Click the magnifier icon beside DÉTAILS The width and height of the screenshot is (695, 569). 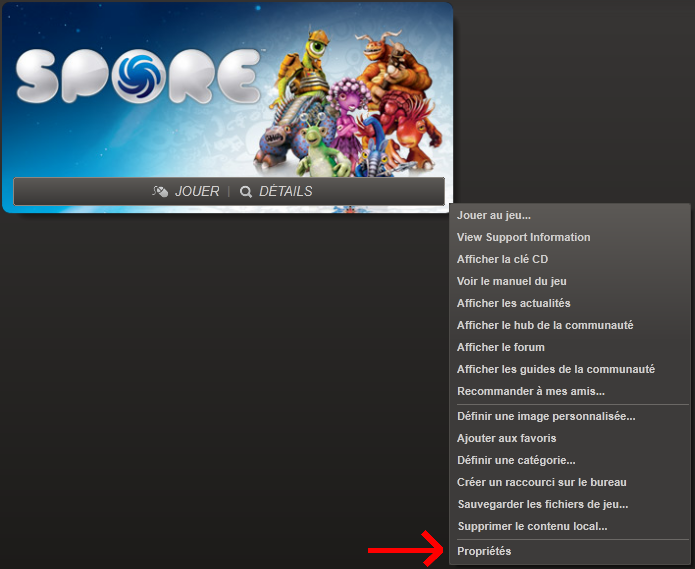(246, 192)
